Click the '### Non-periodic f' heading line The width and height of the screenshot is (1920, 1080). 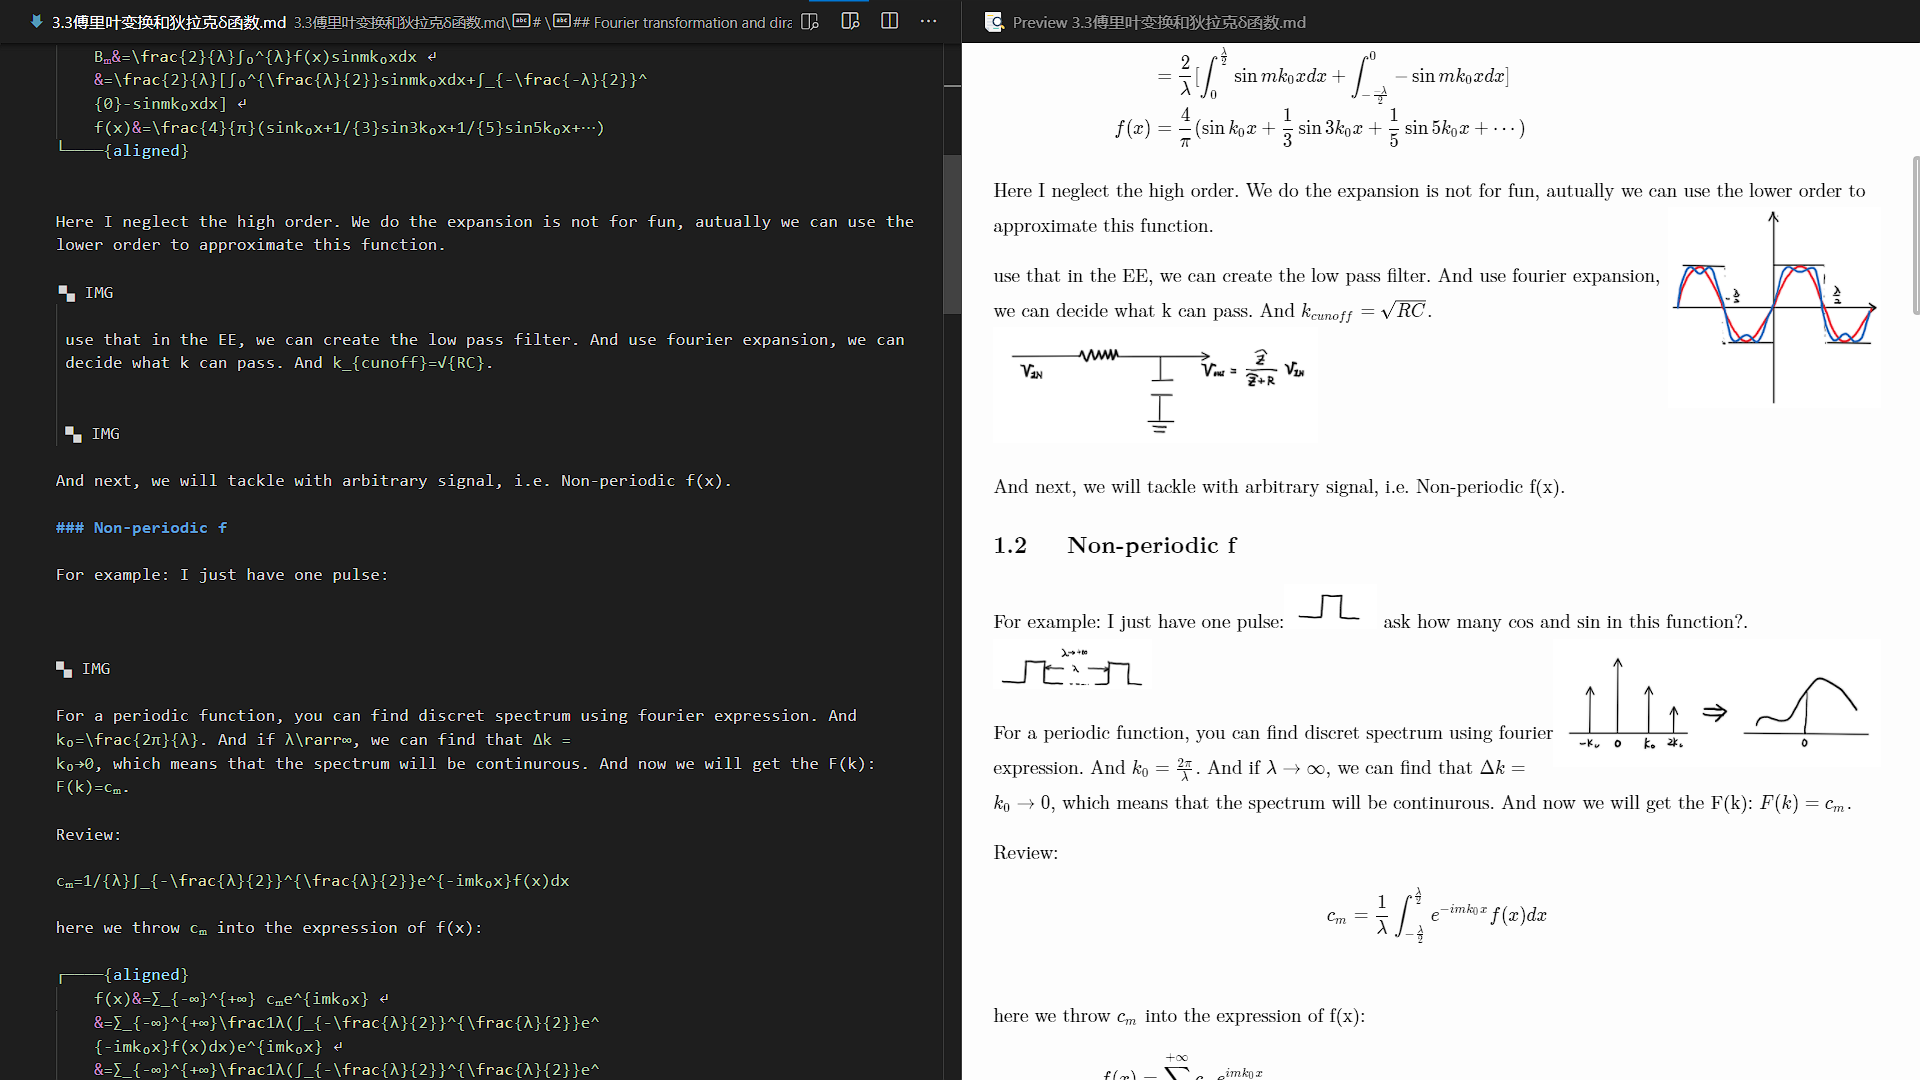tap(142, 528)
